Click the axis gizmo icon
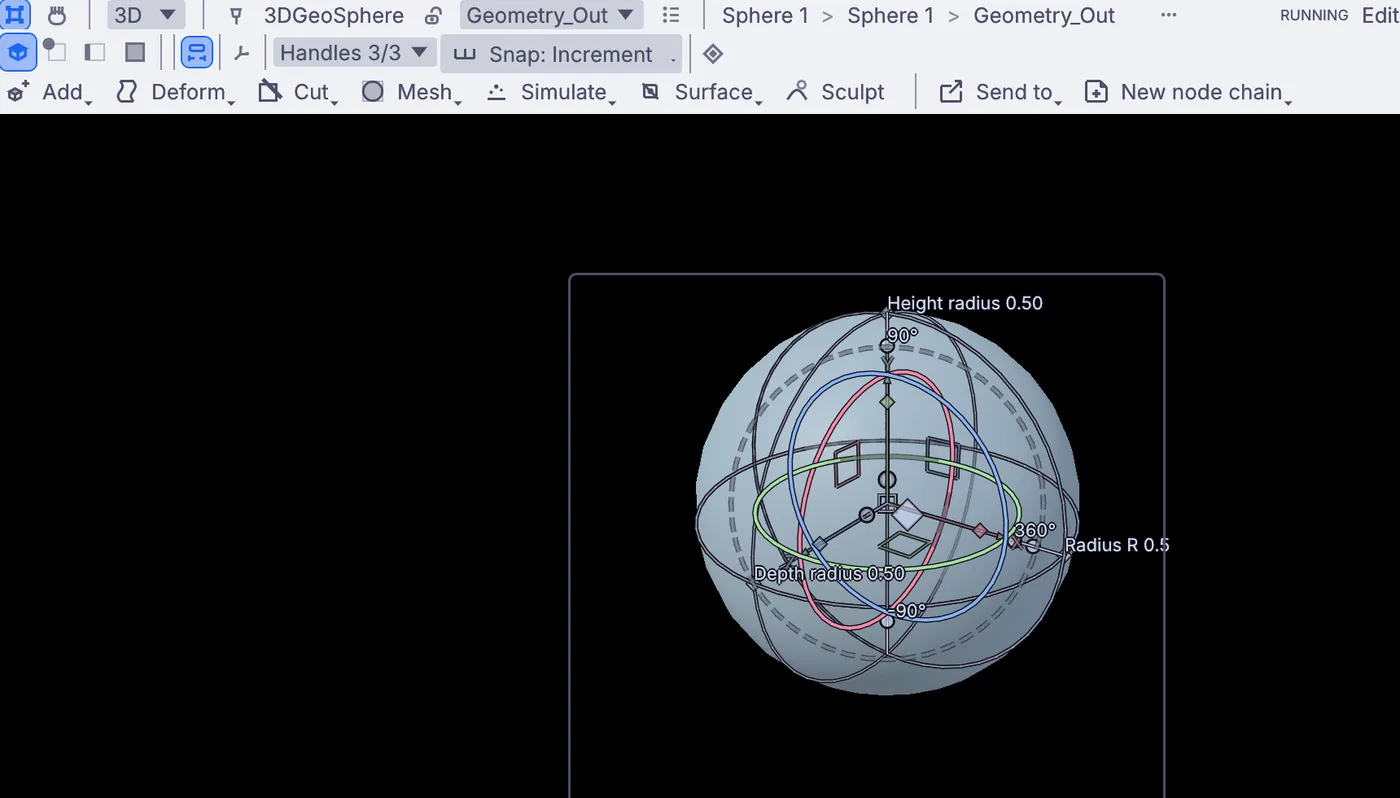Image resolution: width=1400 pixels, height=798 pixels. [241, 53]
